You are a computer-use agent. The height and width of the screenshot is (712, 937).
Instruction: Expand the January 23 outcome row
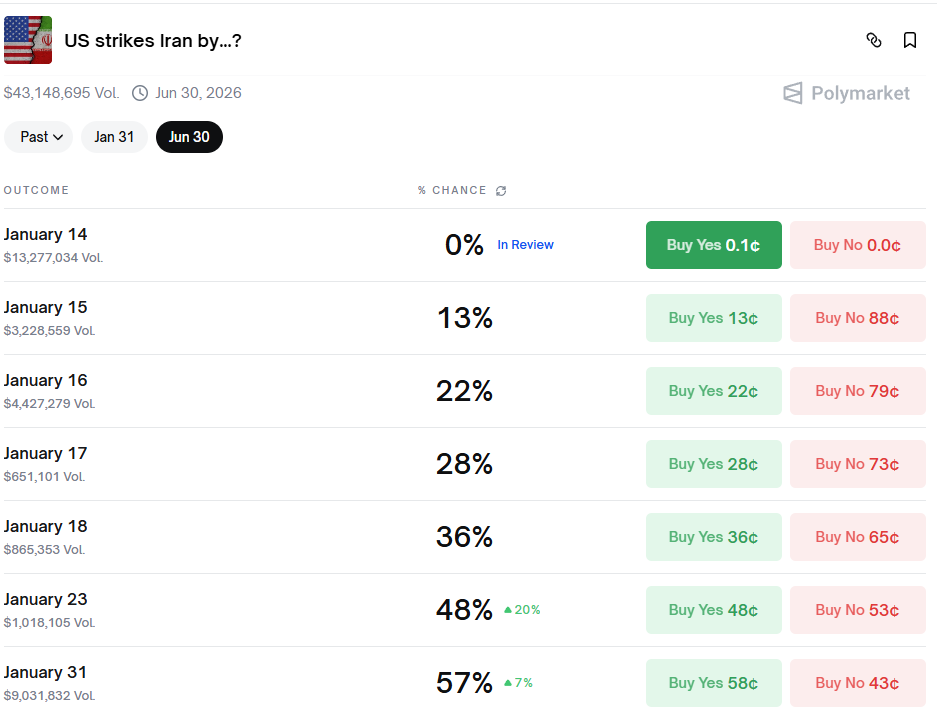200,610
